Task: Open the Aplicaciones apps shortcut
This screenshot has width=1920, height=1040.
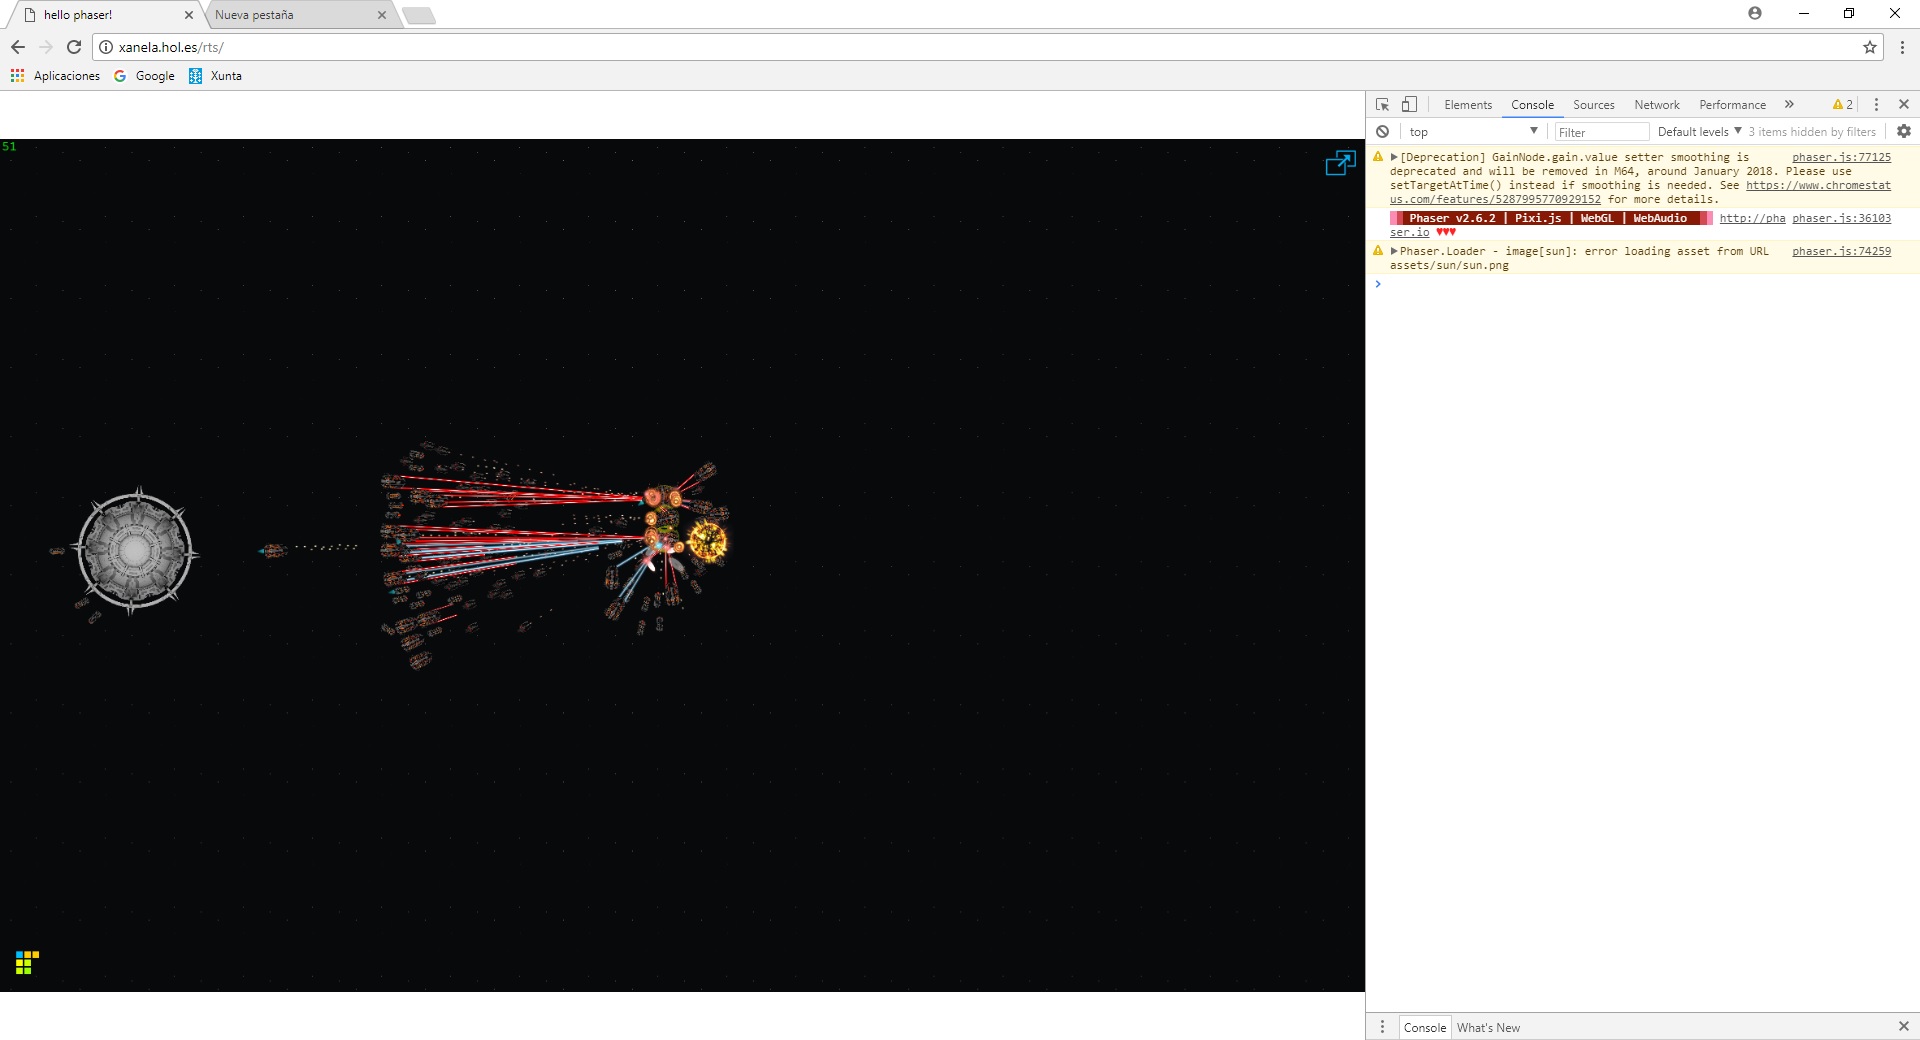Action: [x=56, y=76]
